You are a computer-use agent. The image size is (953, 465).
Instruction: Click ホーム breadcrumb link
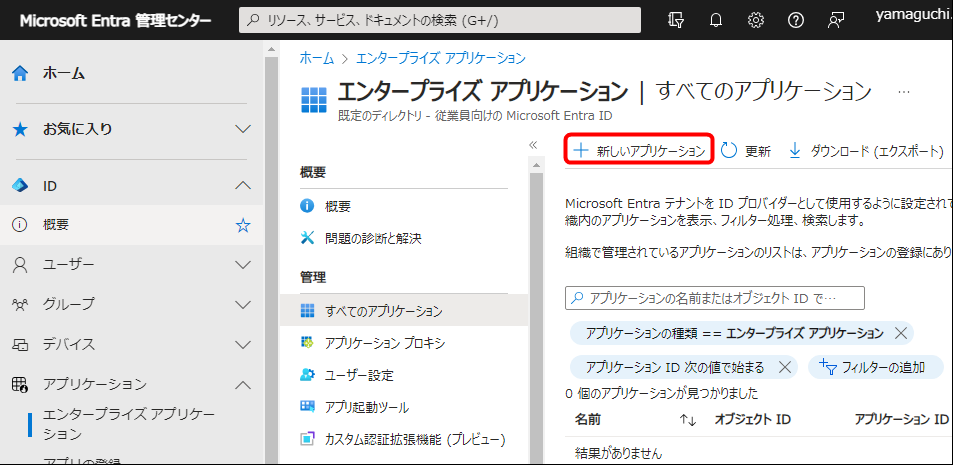[x=317, y=58]
